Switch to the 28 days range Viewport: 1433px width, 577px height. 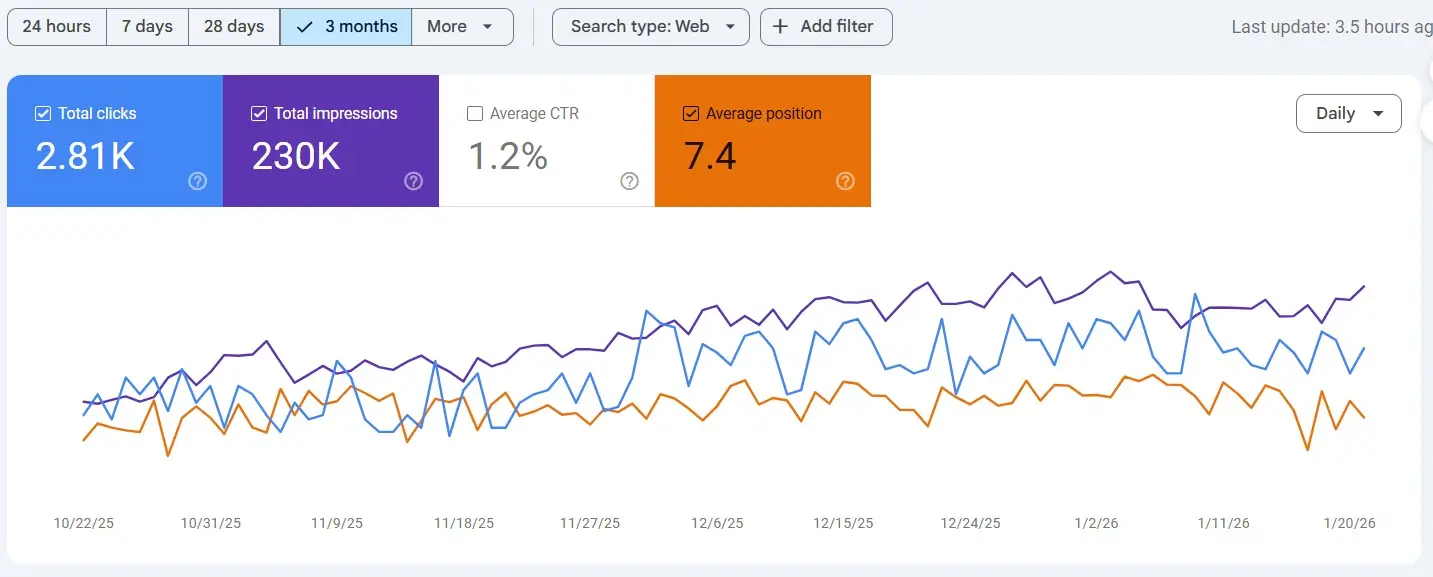[x=234, y=27]
